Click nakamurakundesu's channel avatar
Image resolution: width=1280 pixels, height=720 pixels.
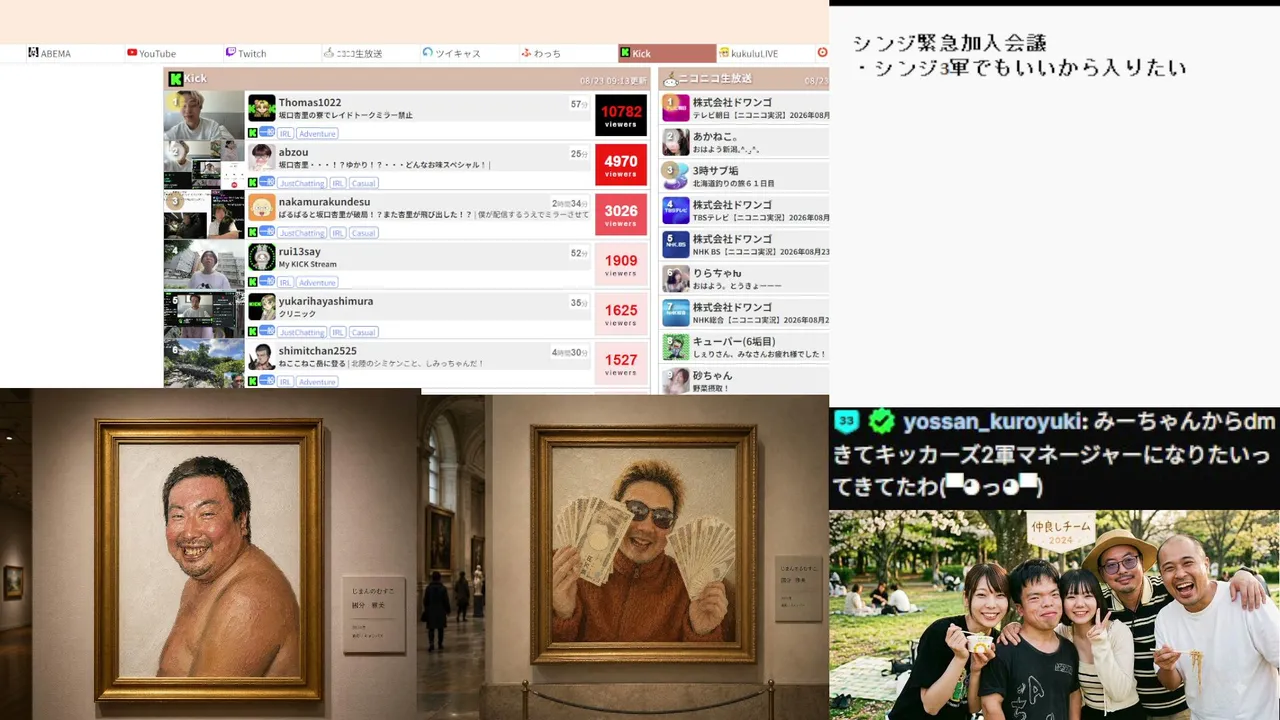pos(262,207)
